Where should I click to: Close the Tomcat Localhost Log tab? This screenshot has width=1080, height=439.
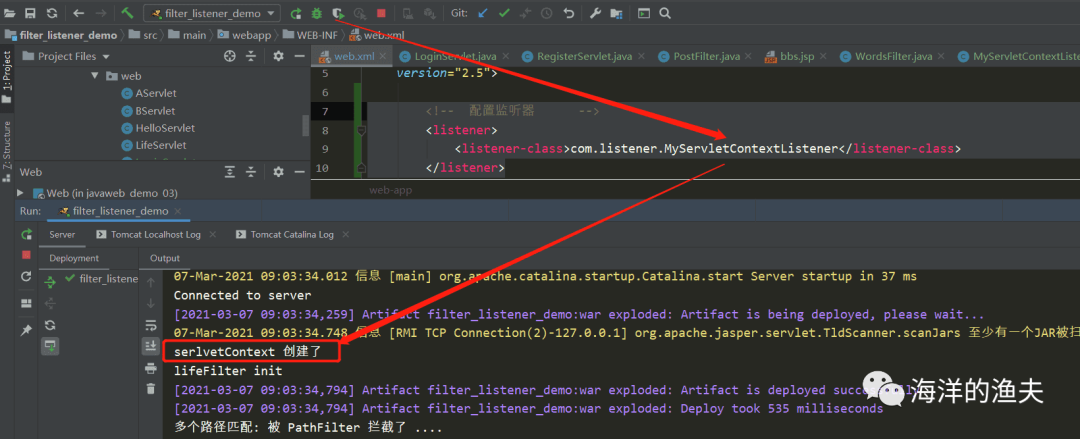(212, 234)
